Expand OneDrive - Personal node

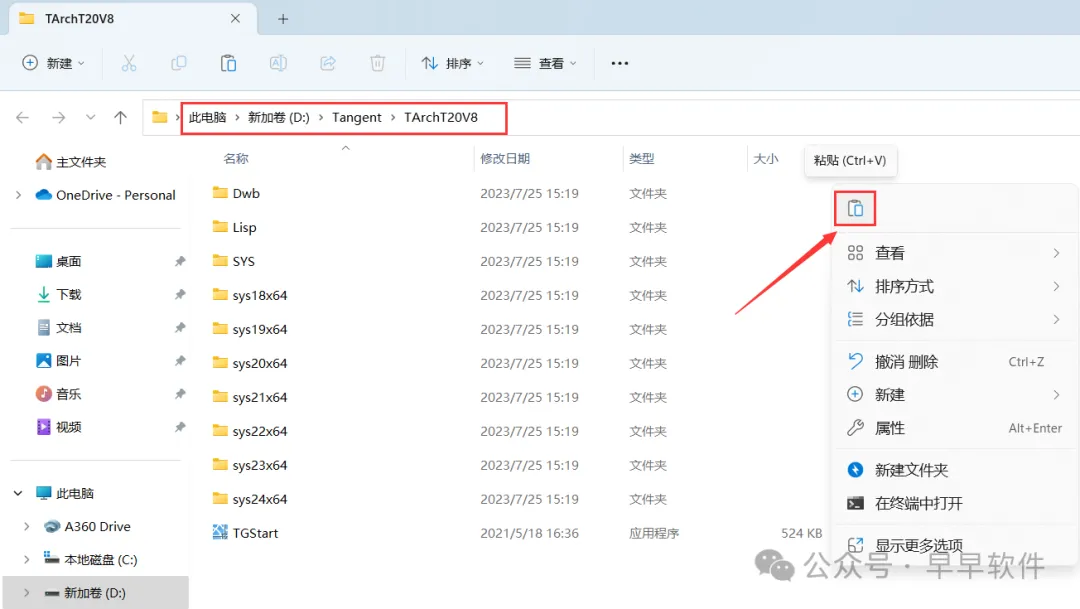(19, 195)
